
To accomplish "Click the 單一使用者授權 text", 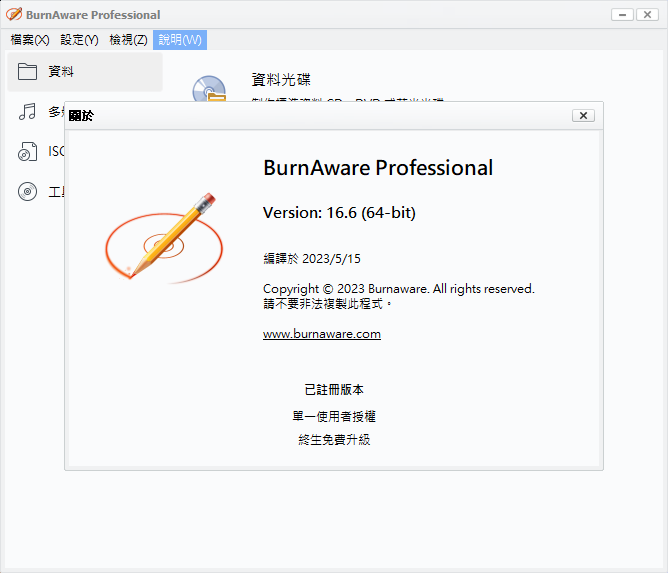I will [x=334, y=416].
